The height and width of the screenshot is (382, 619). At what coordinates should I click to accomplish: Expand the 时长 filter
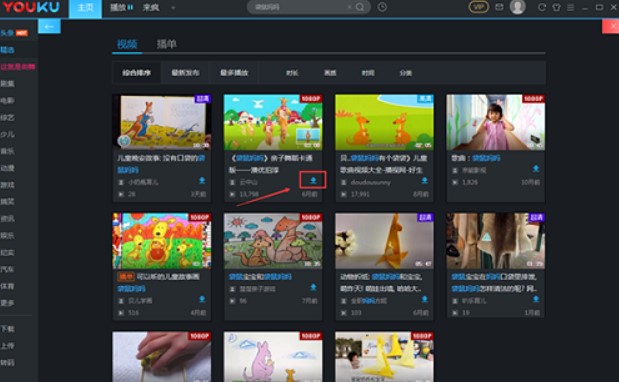tap(292, 73)
